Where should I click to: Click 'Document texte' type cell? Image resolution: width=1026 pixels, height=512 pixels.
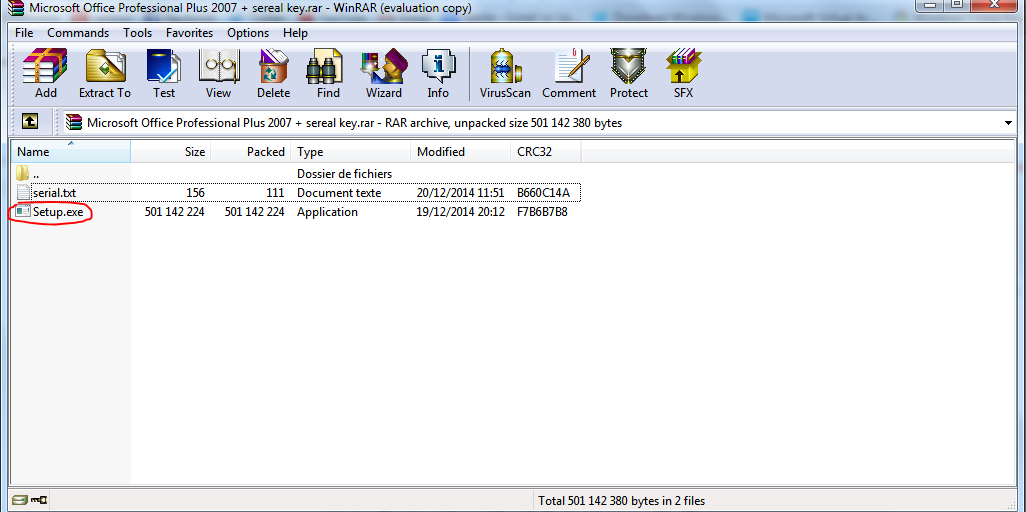[x=339, y=193]
